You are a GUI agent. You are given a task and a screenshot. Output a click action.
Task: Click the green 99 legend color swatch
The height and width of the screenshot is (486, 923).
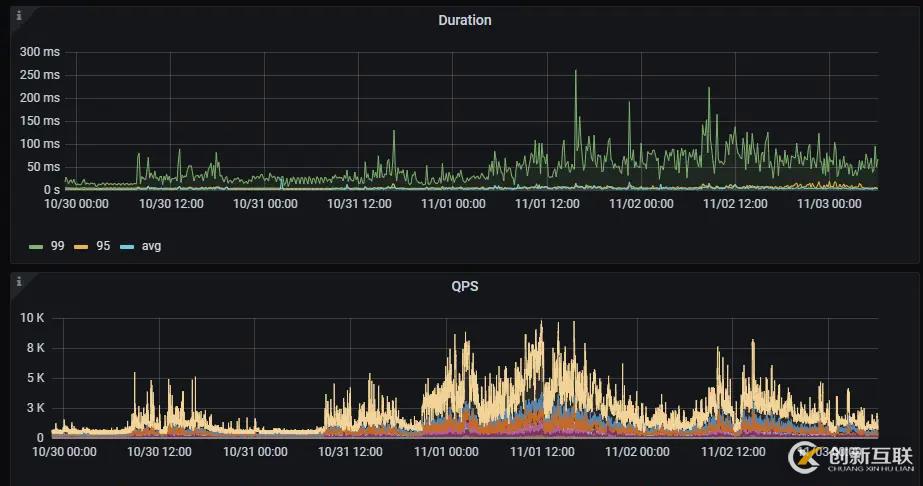coord(36,247)
